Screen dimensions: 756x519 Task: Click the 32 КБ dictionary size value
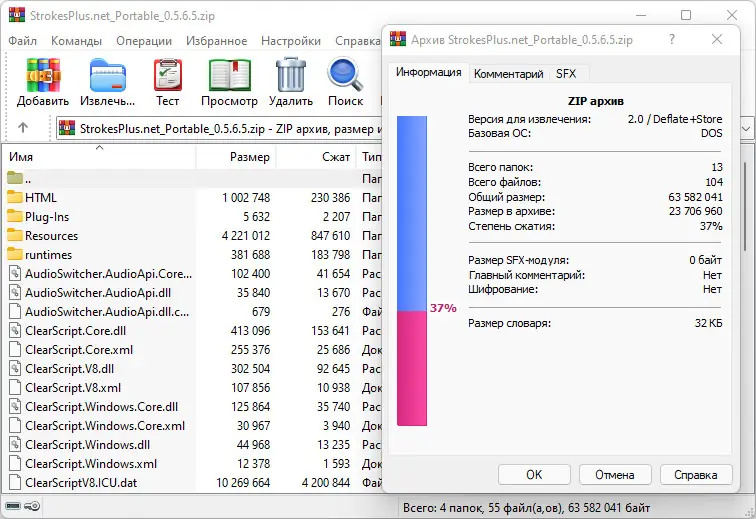point(708,323)
